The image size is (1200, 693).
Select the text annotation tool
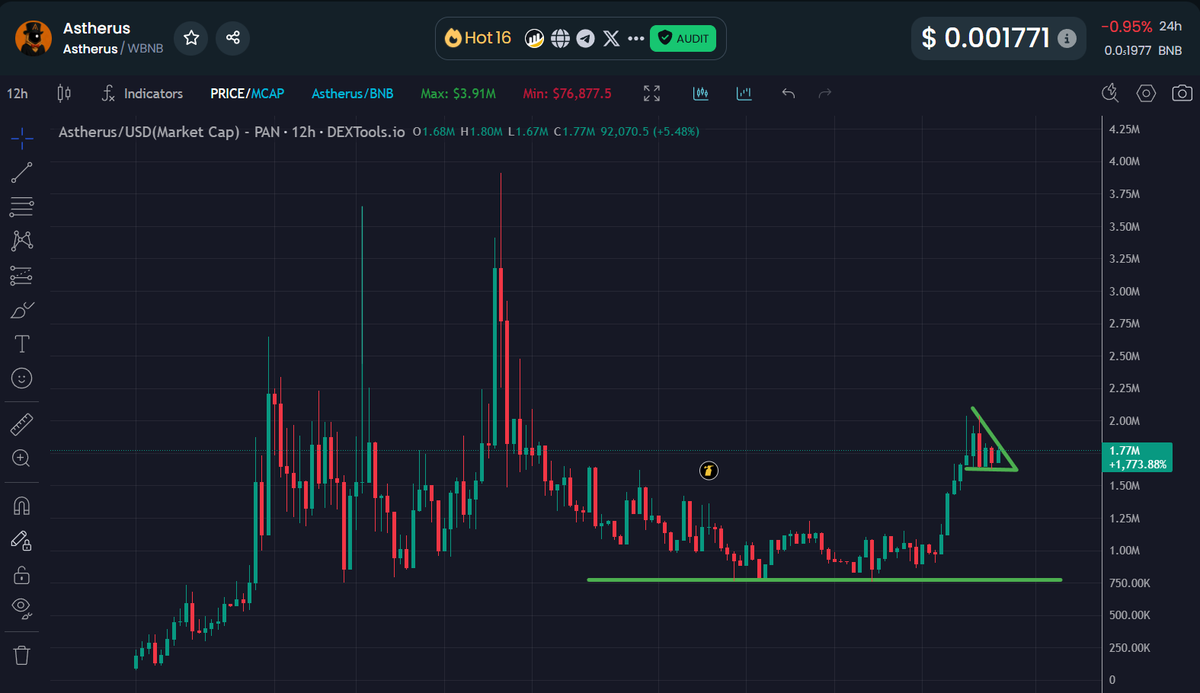coord(22,344)
